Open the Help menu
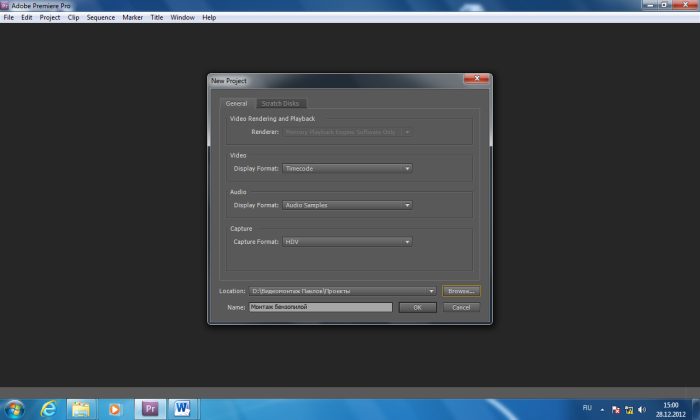This screenshot has width=700, height=420. coord(209,17)
